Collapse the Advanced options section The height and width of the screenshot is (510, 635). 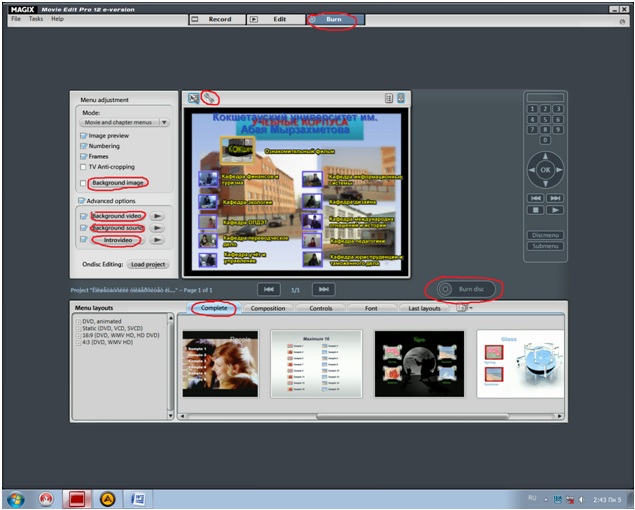[x=83, y=200]
